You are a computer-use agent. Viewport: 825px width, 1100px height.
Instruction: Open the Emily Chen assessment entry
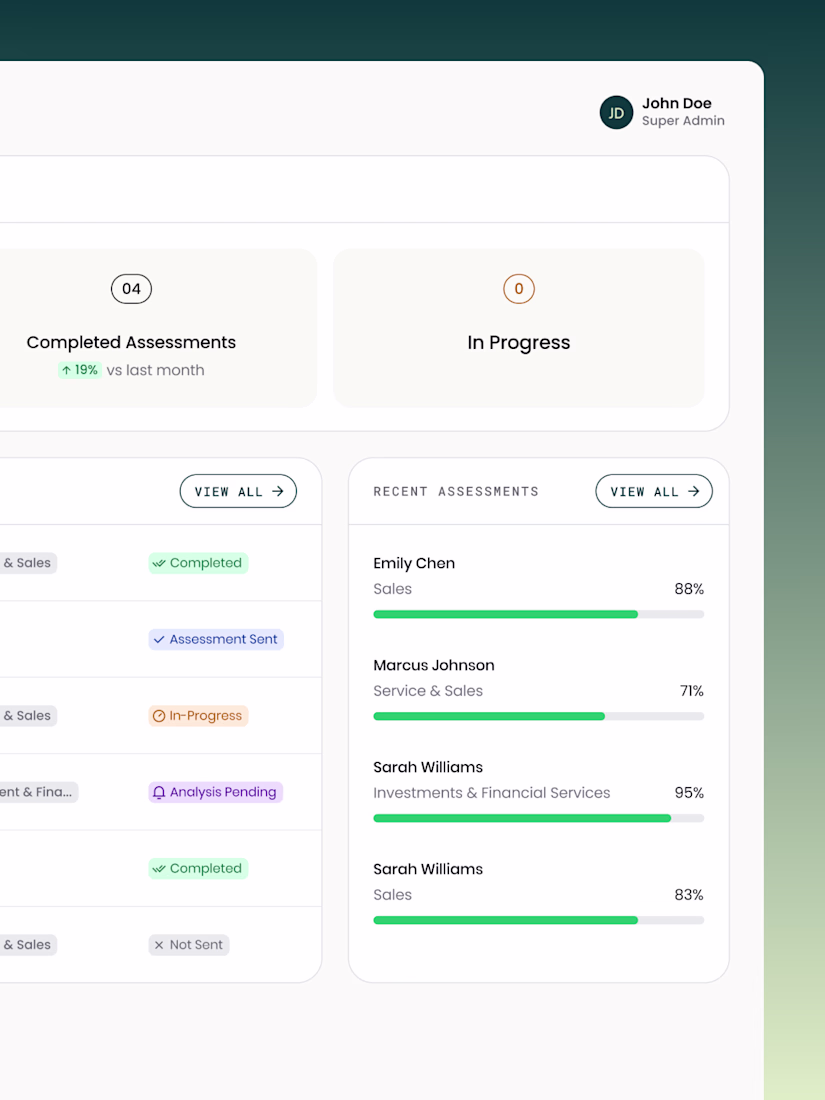coord(538,589)
